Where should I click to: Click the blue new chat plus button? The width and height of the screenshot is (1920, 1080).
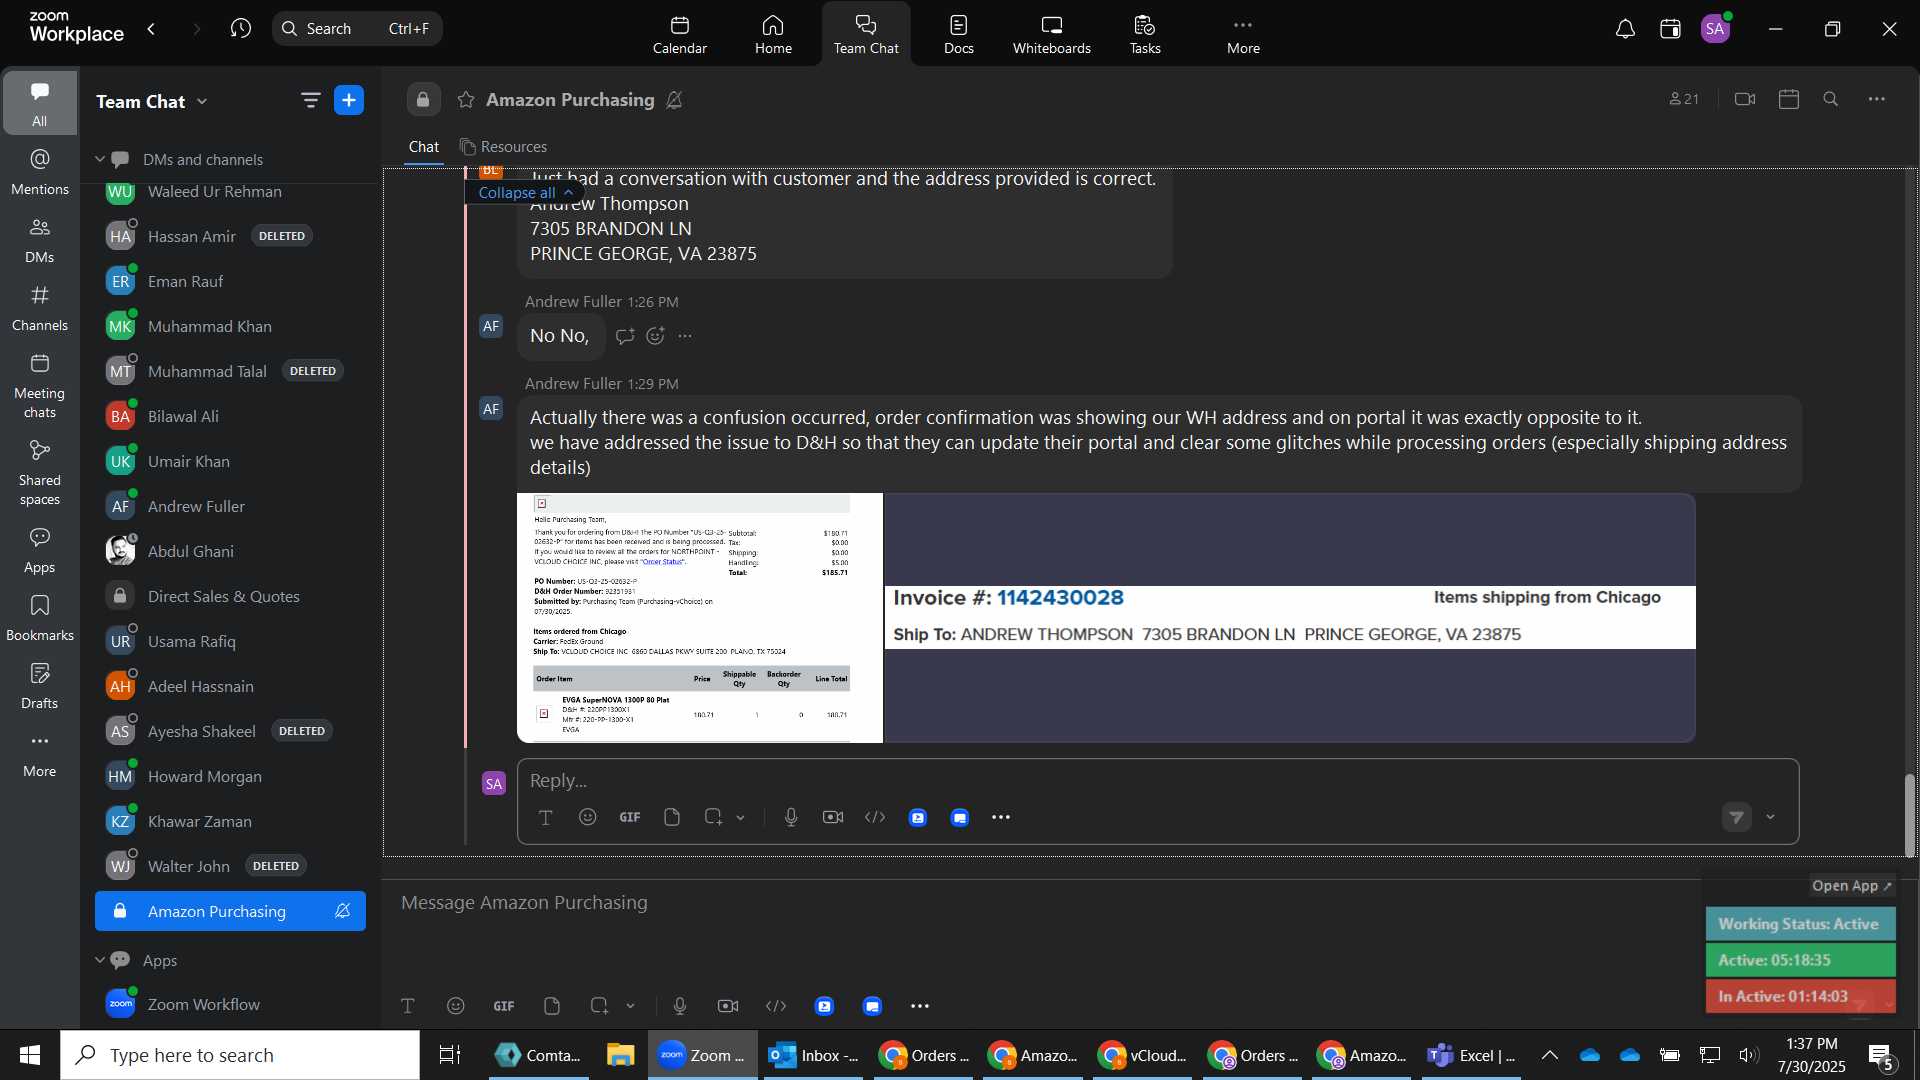(x=349, y=100)
